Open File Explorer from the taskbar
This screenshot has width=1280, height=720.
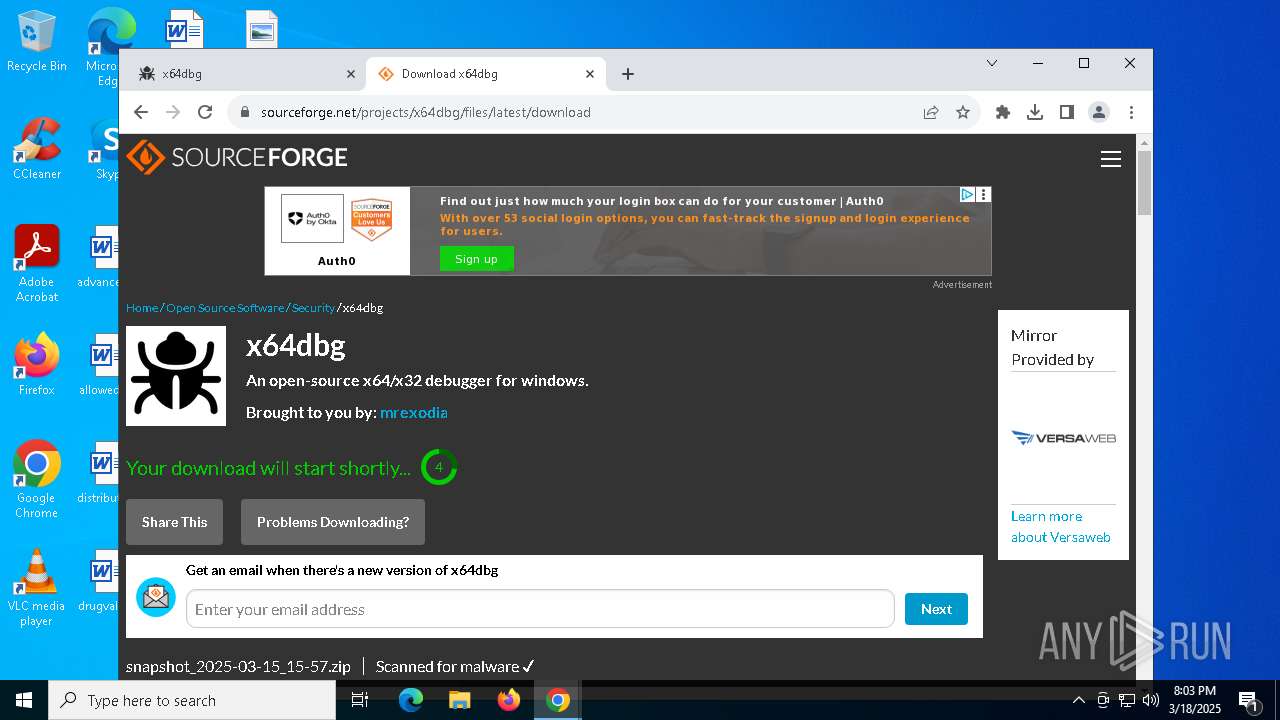(x=460, y=700)
